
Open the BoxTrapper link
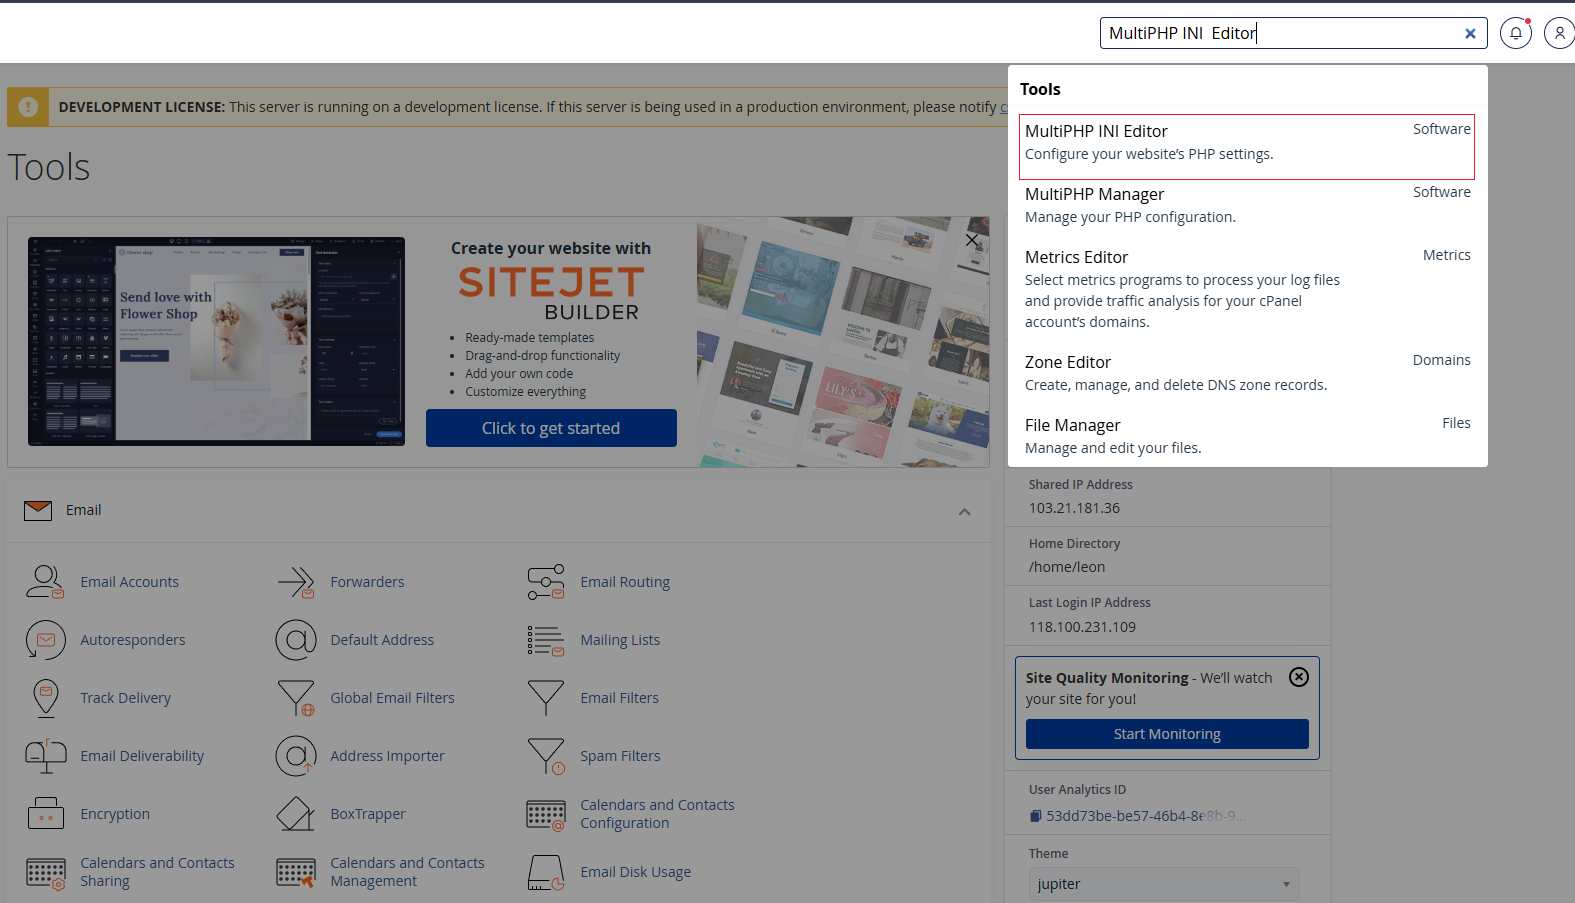coord(368,814)
